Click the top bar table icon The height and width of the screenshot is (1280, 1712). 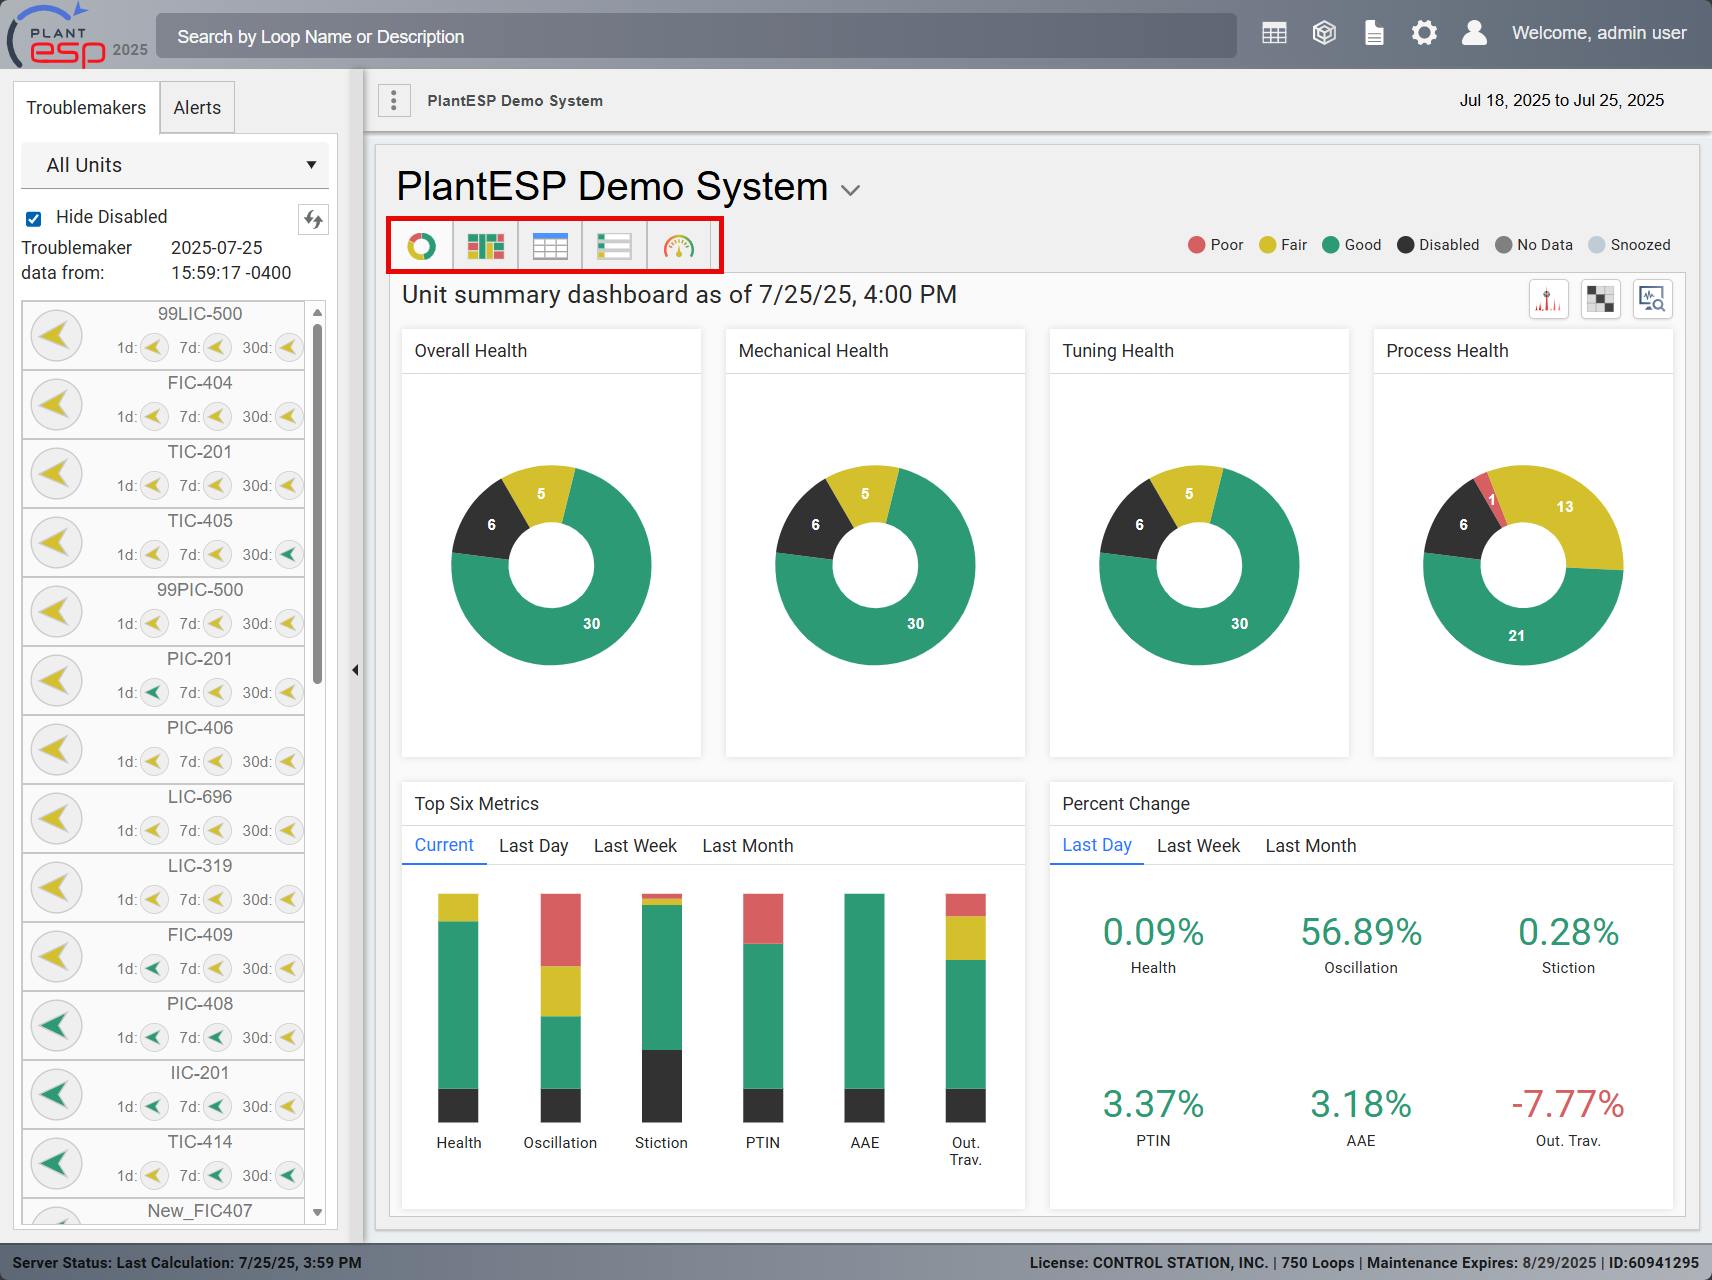[1274, 34]
